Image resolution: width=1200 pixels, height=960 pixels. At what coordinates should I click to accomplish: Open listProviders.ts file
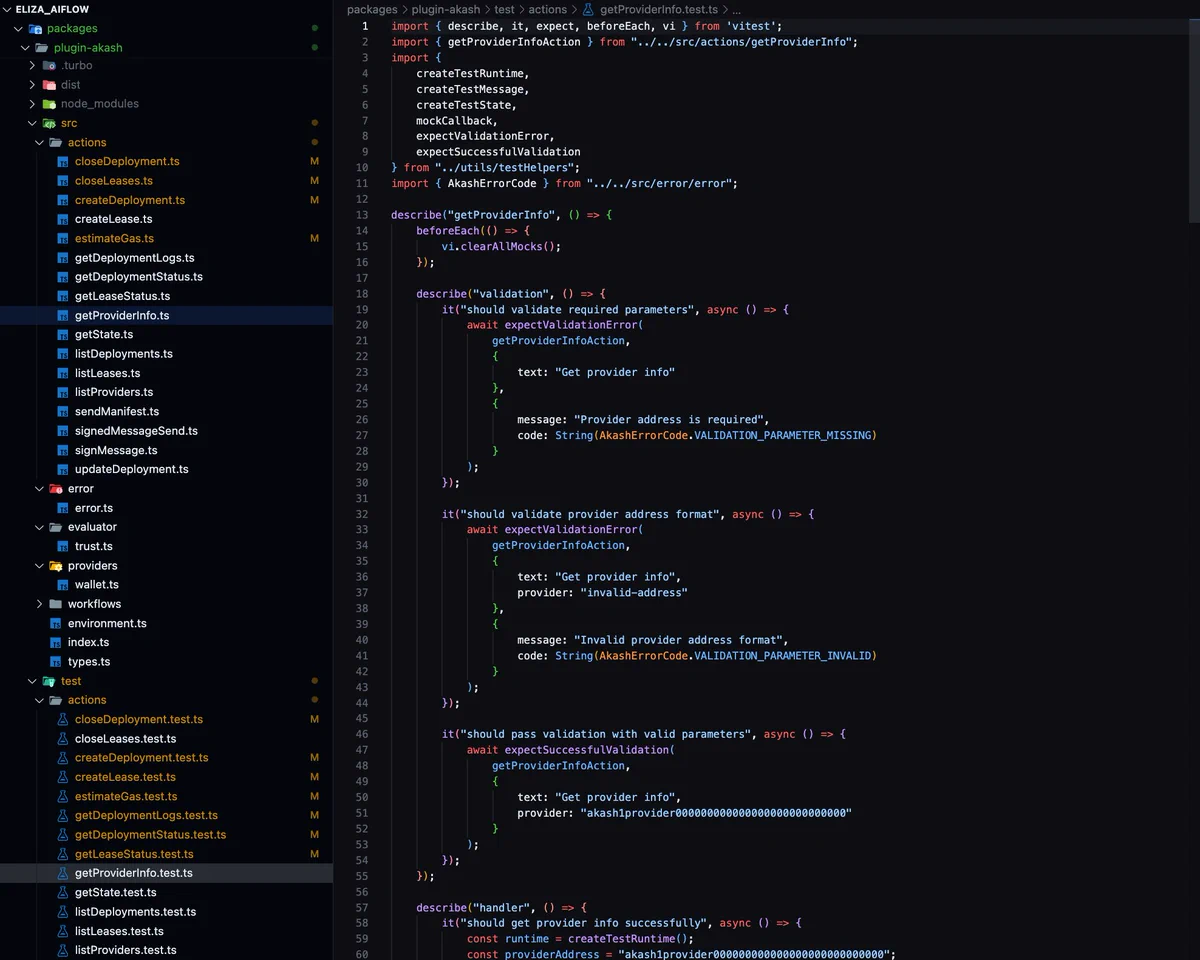pyautogui.click(x=114, y=392)
